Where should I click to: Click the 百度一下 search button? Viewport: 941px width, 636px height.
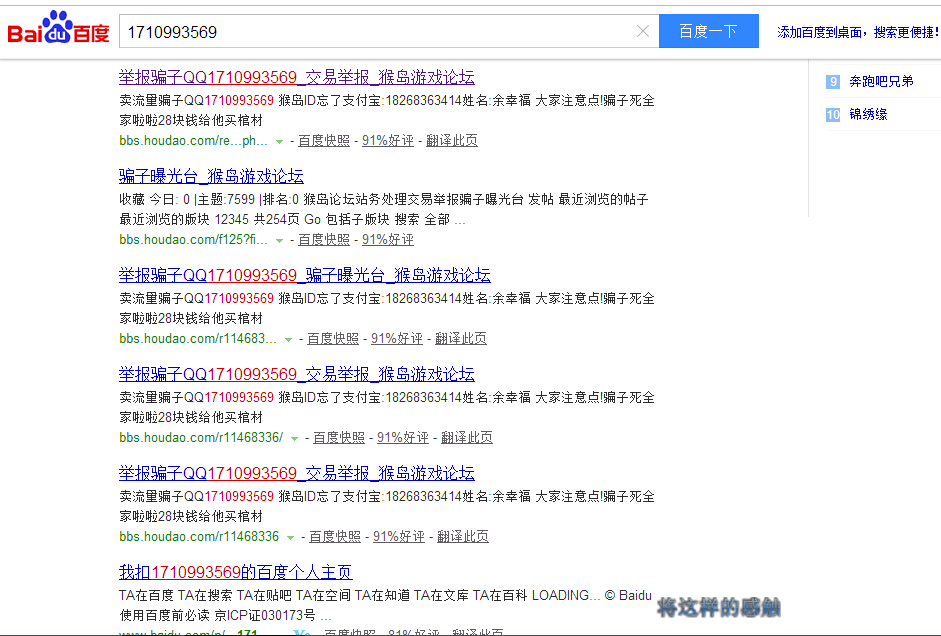709,31
